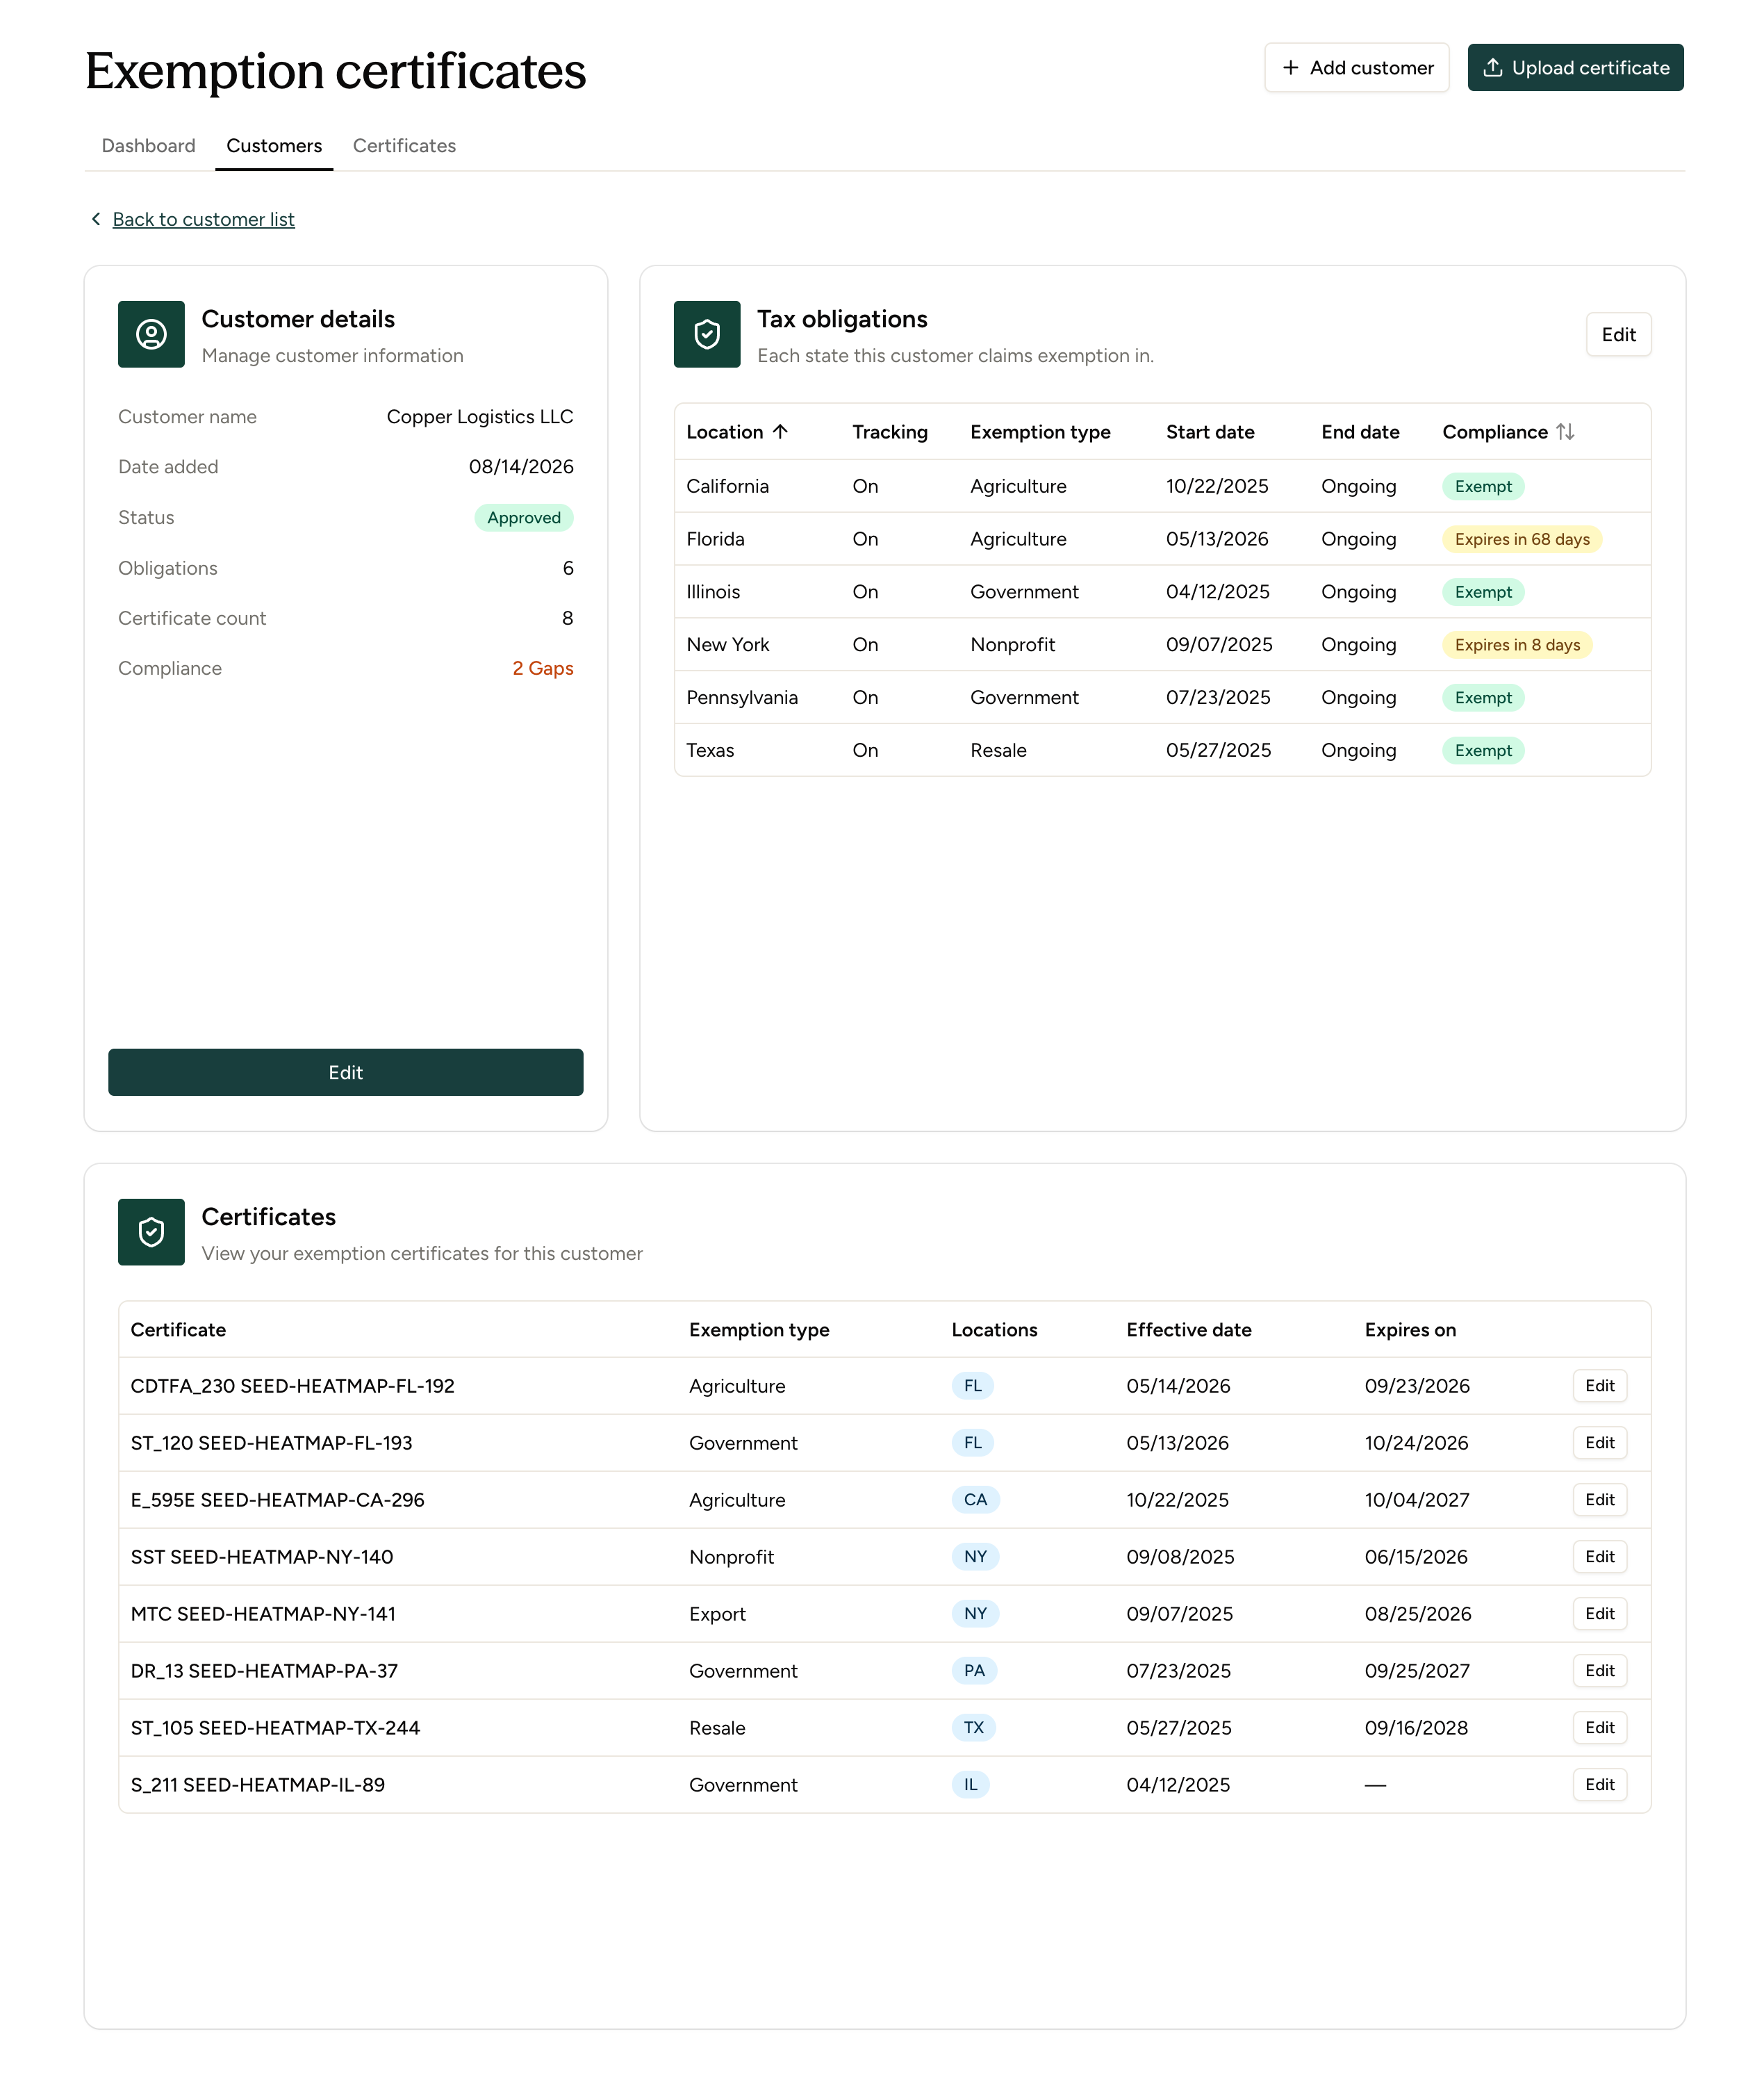
Task: Sort the Compliance column with arrows icon
Action: click(1565, 432)
